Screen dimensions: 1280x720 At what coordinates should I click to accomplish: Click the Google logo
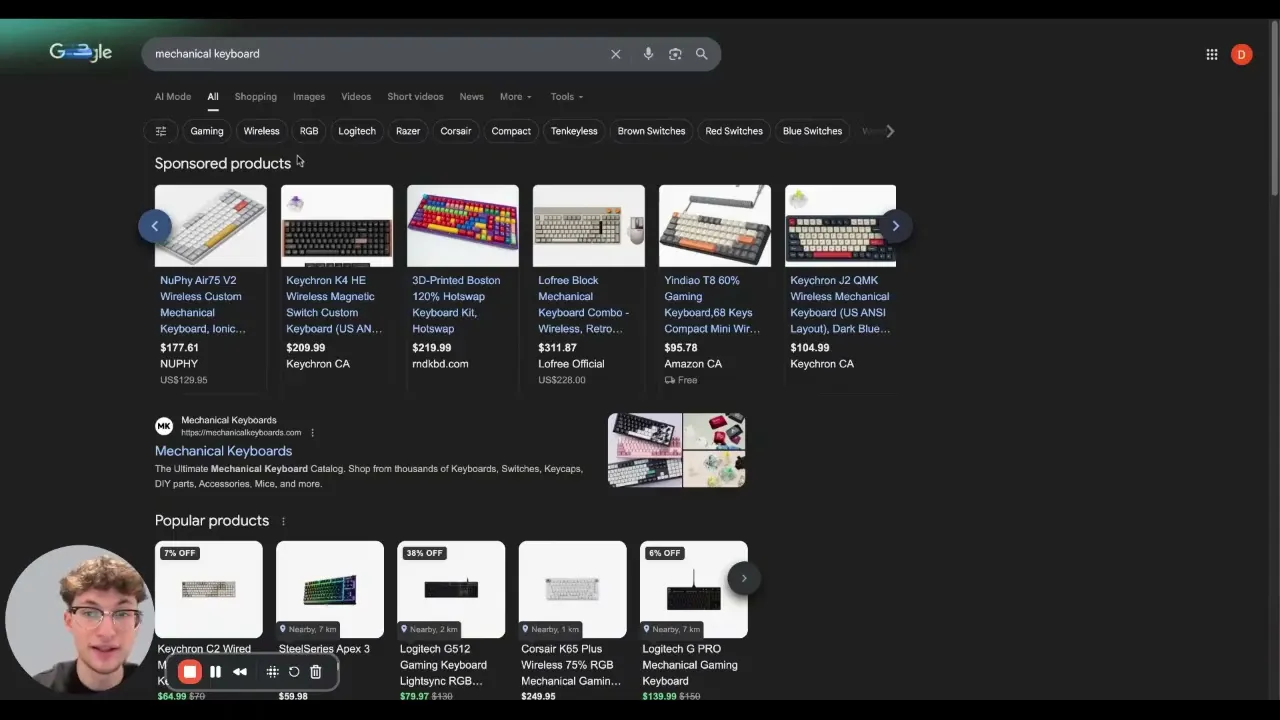tap(81, 53)
